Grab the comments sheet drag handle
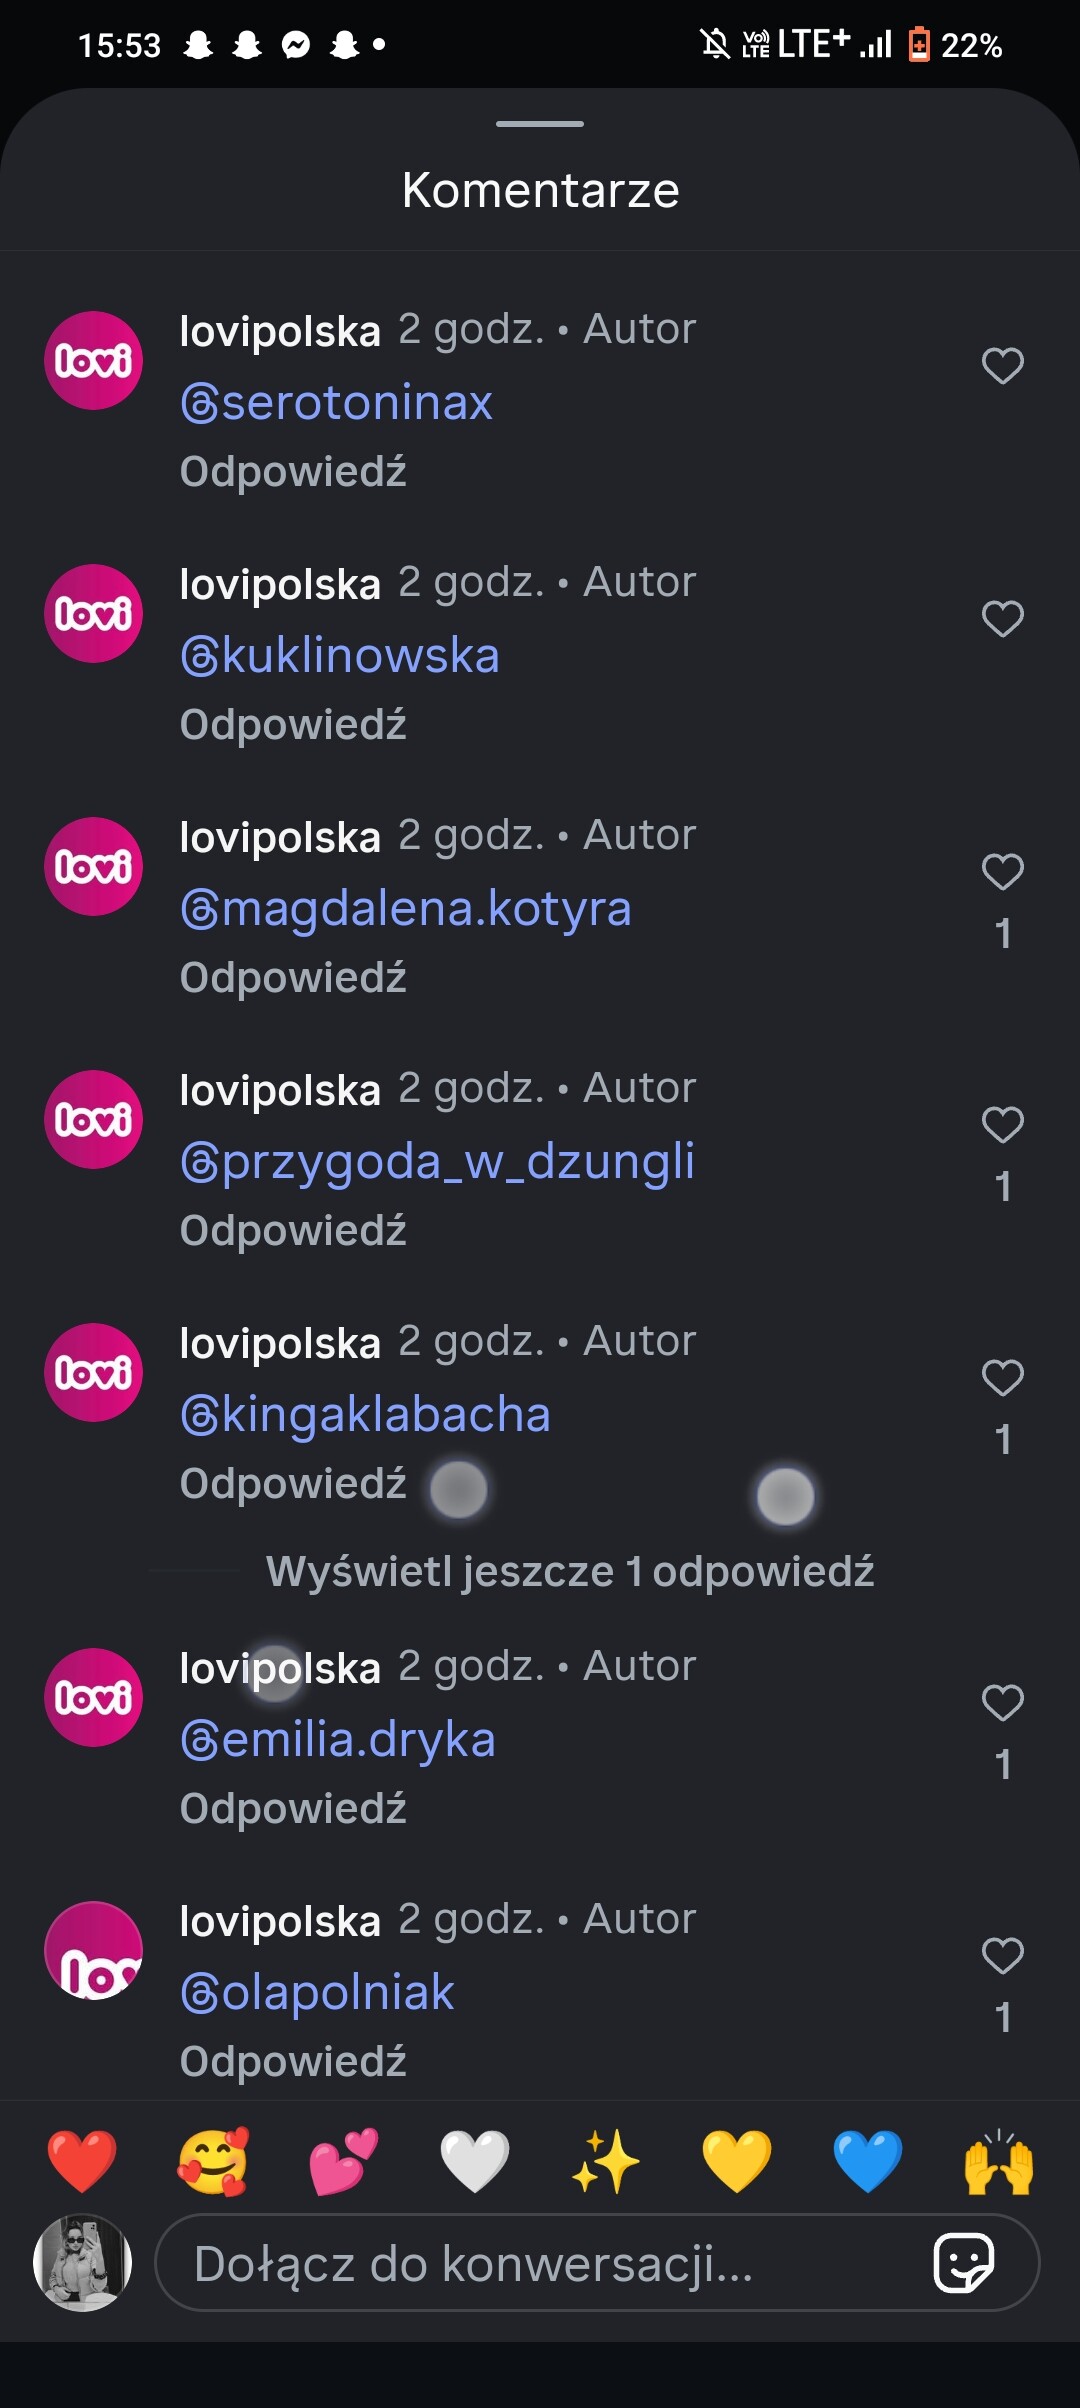The width and height of the screenshot is (1080, 2408). pyautogui.click(x=540, y=124)
